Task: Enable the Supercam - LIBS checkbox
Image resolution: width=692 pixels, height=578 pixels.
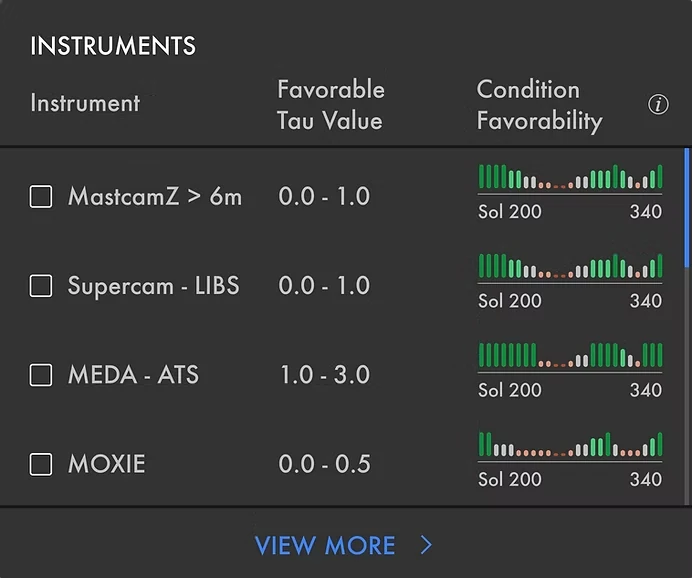Action: pos(41,286)
